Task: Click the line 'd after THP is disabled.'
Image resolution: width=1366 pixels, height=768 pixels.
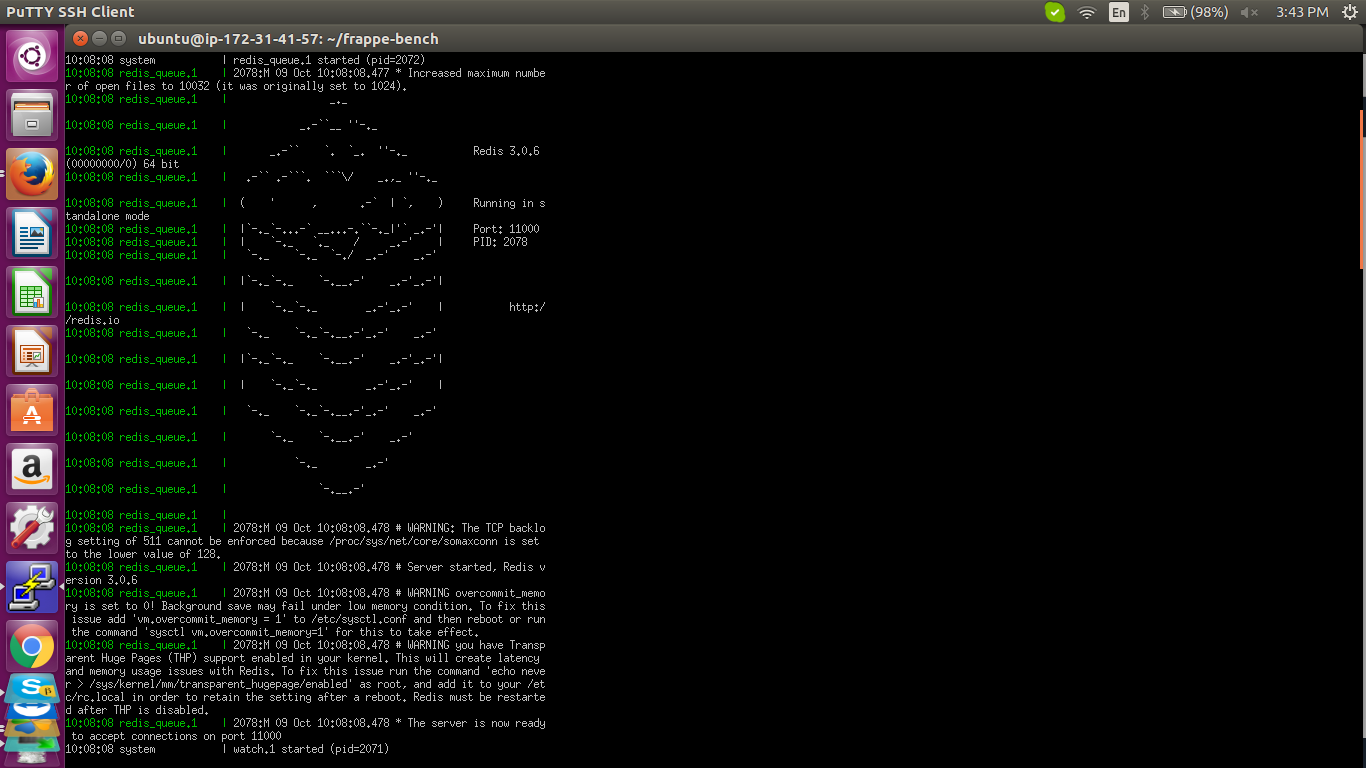Action: 137,710
